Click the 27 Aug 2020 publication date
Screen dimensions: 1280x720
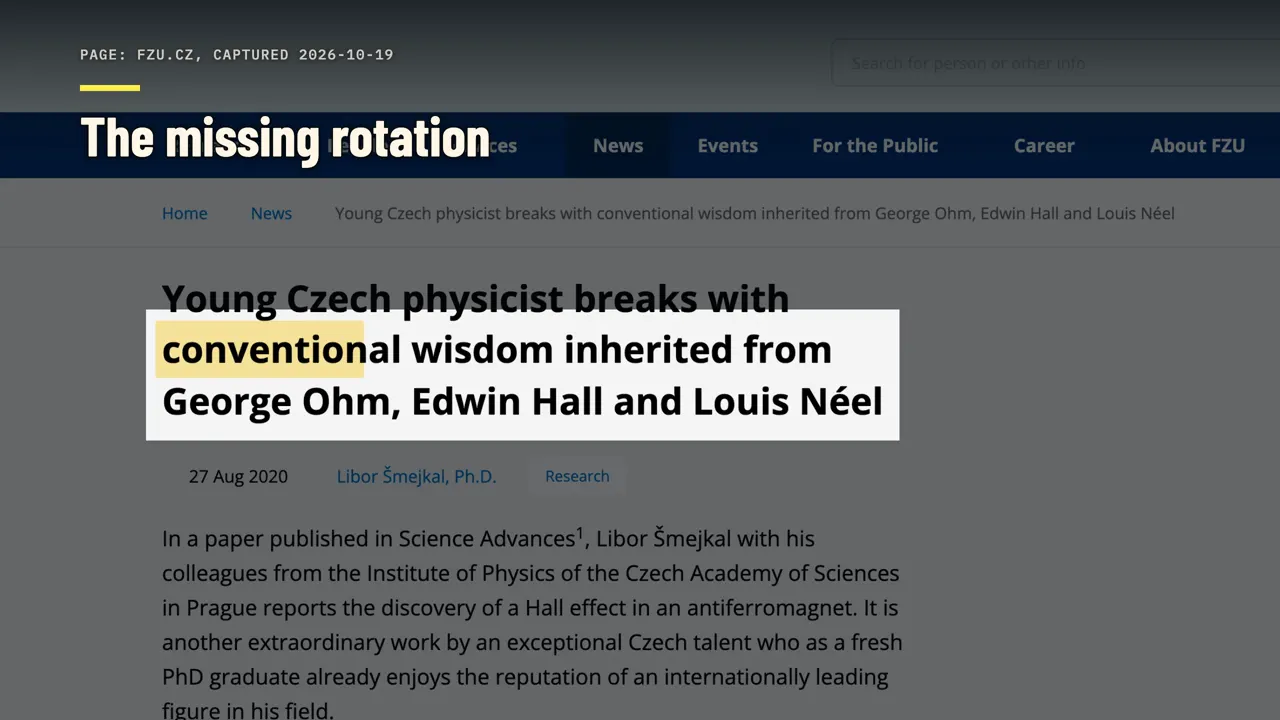(238, 476)
